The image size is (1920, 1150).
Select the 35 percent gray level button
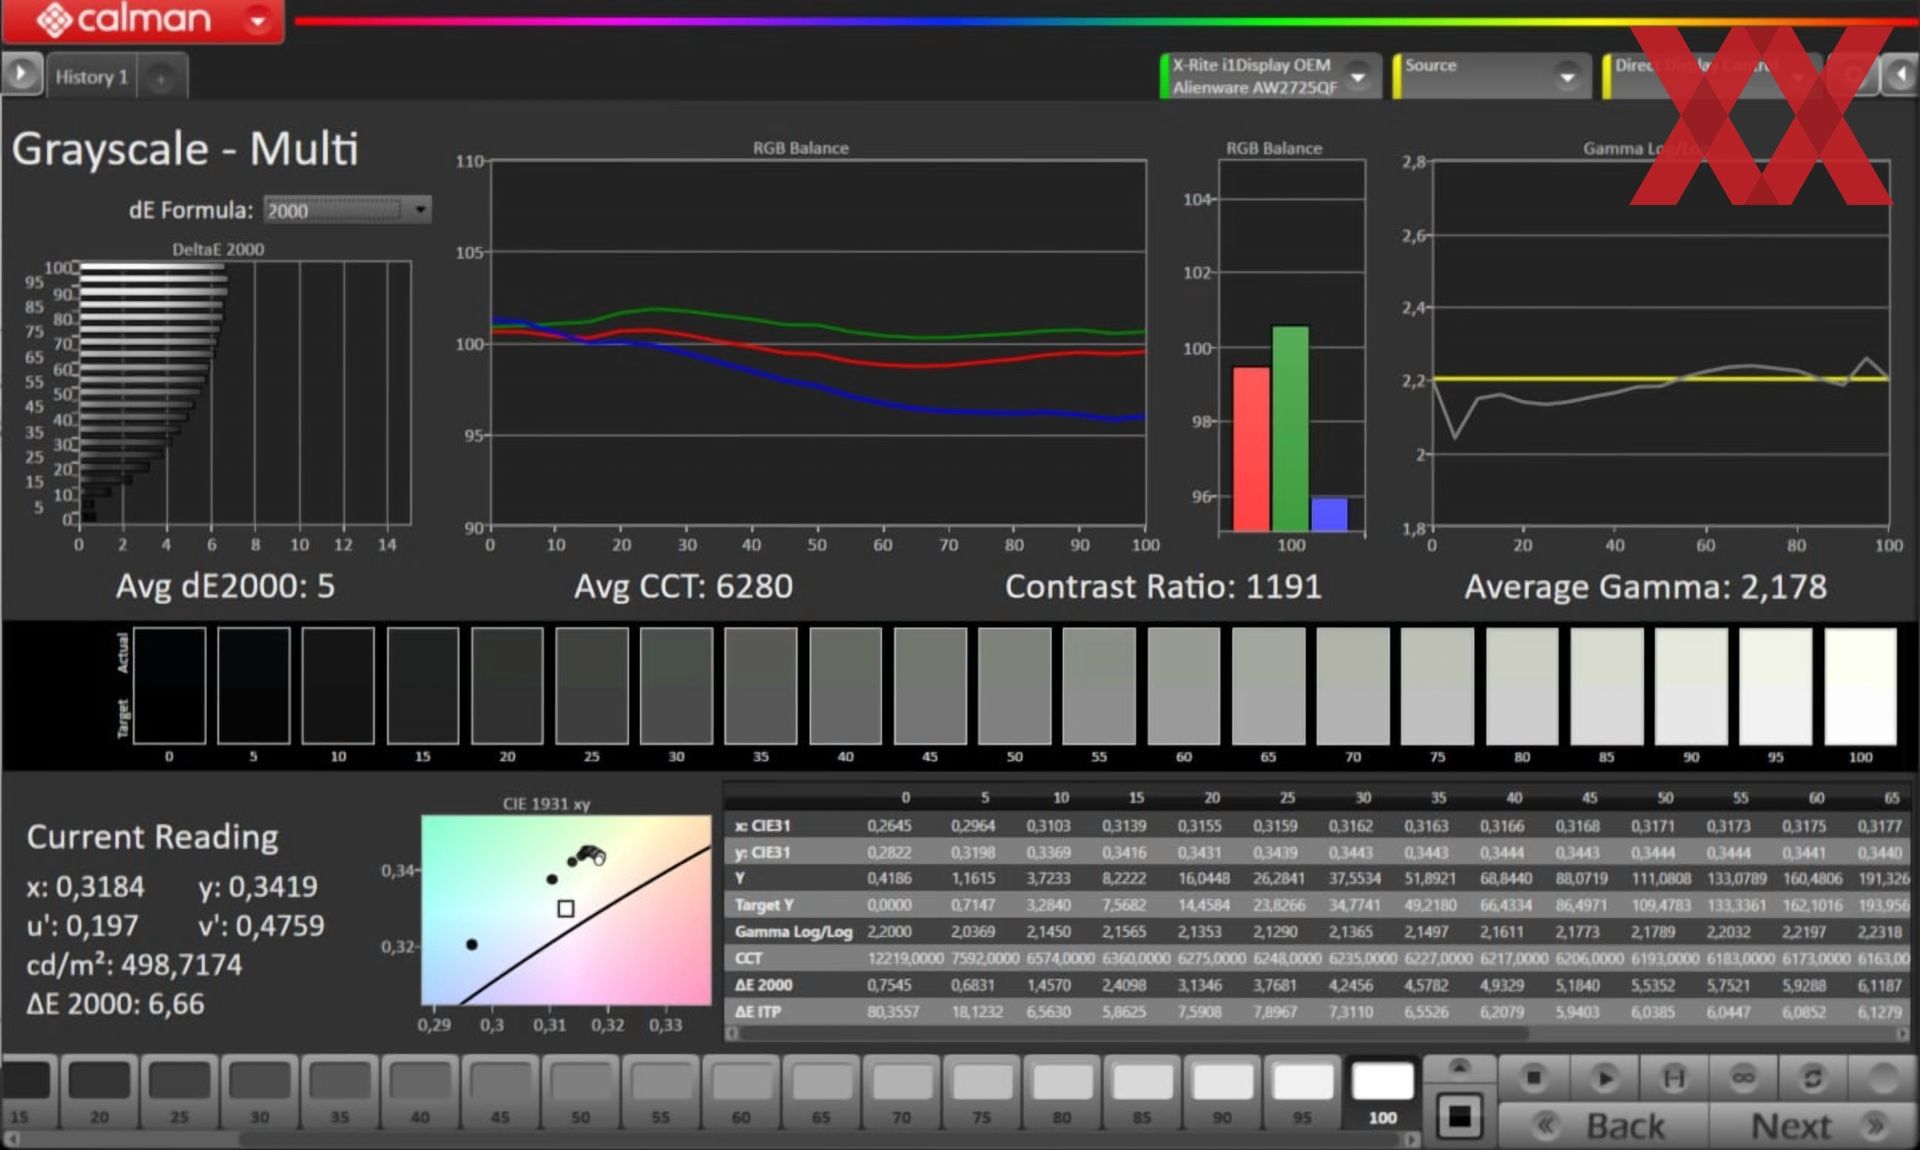click(340, 1093)
